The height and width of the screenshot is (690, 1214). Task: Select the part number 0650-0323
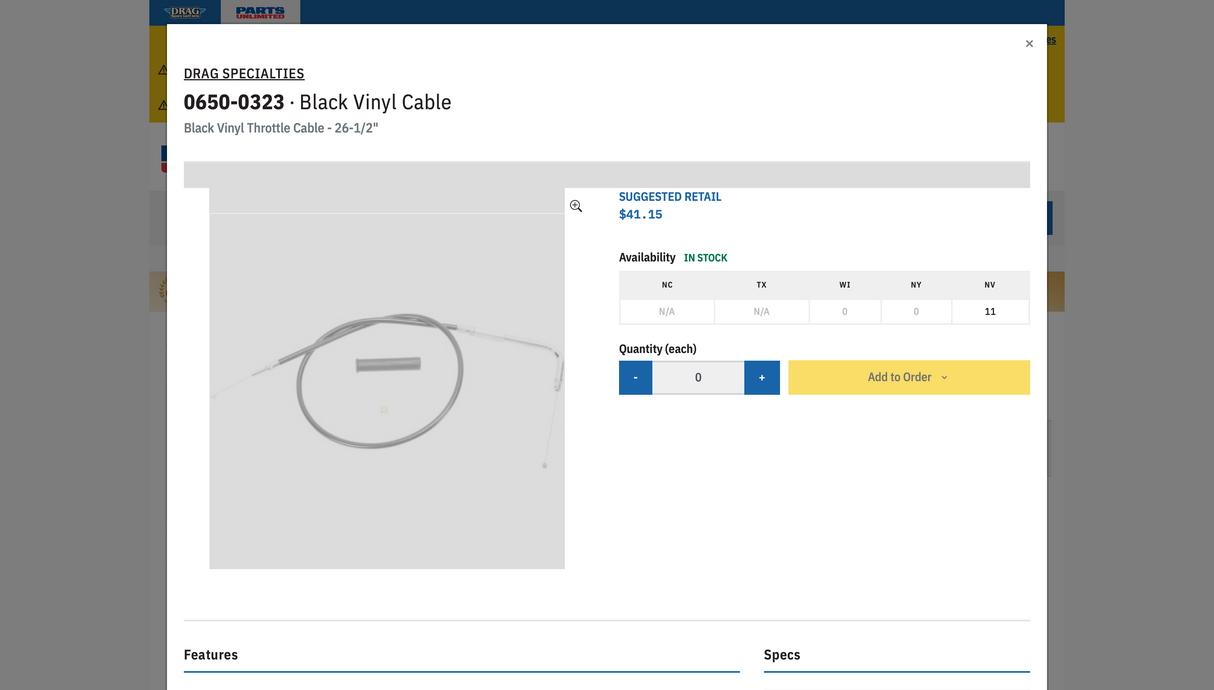tap(234, 102)
